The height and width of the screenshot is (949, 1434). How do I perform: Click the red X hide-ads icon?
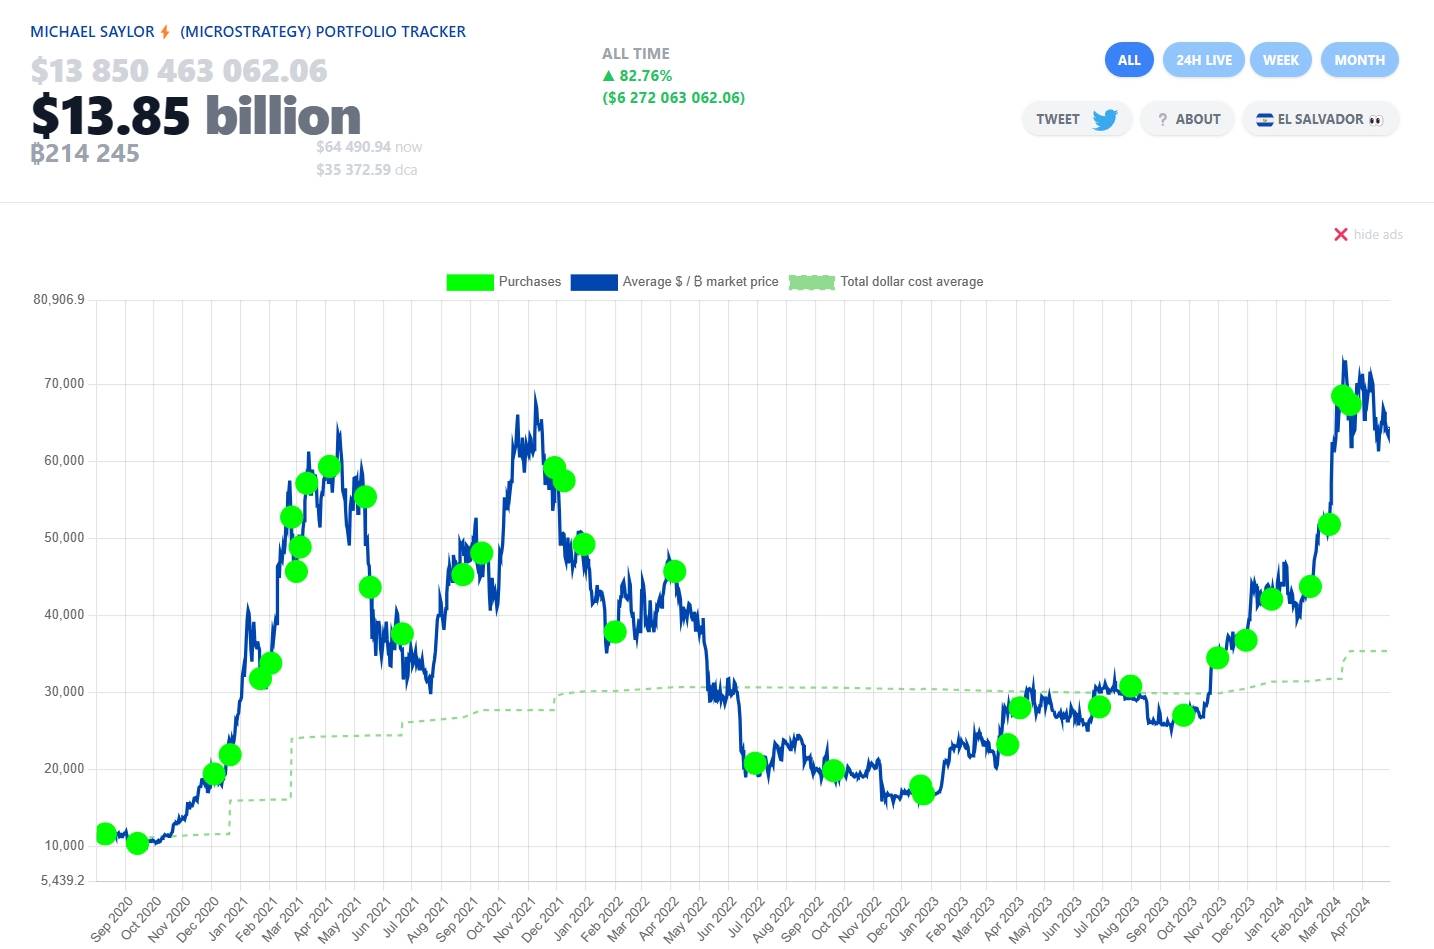pos(1341,234)
